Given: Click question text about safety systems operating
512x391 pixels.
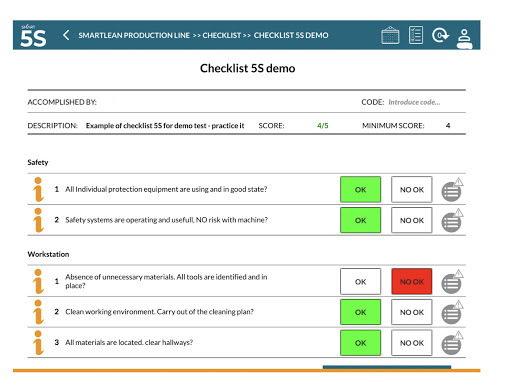Looking at the screenshot, I should [x=166, y=220].
